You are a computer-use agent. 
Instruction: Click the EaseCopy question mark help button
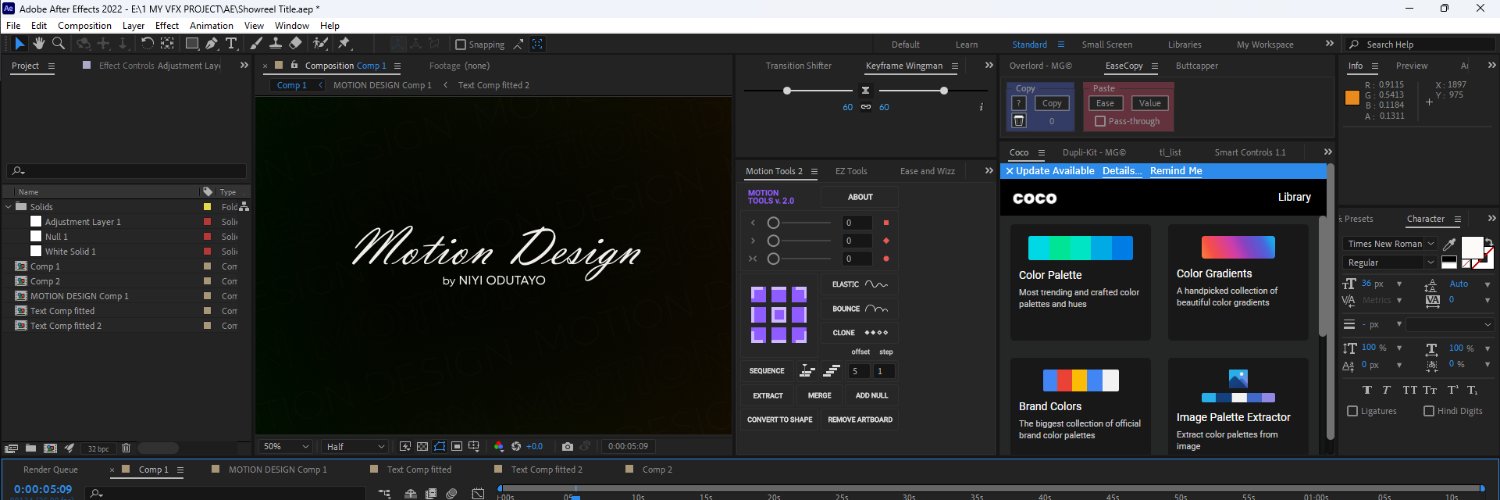pyautogui.click(x=1019, y=103)
